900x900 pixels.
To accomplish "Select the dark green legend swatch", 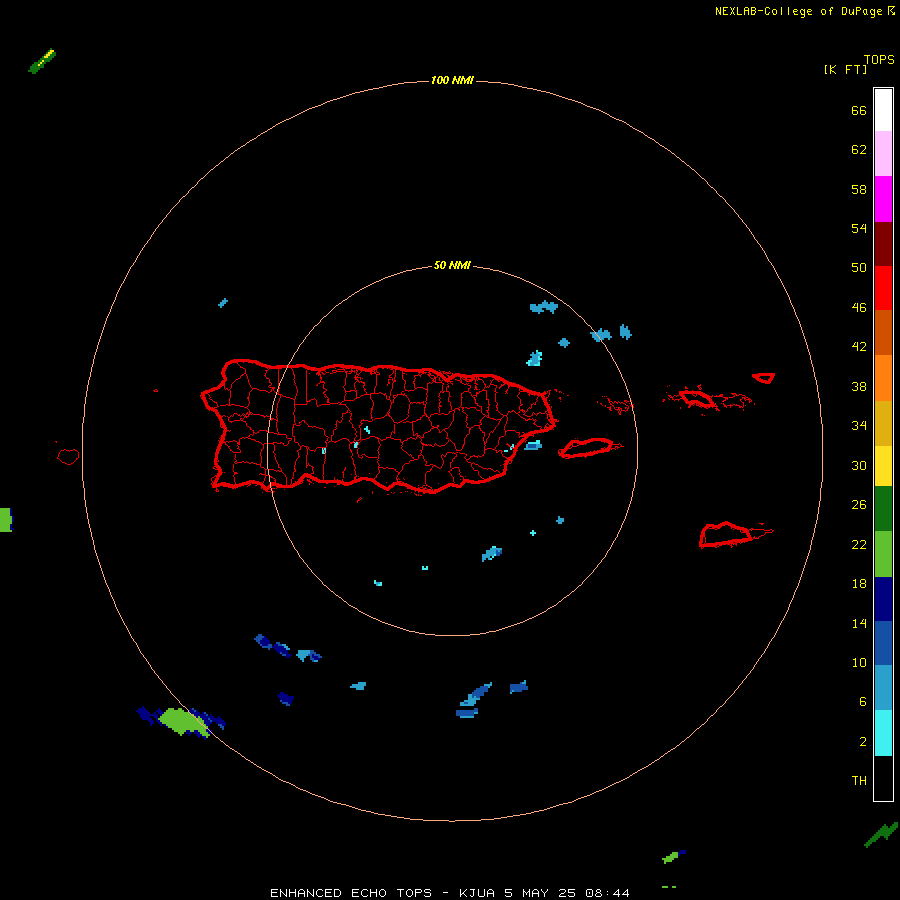I will pyautogui.click(x=883, y=509).
